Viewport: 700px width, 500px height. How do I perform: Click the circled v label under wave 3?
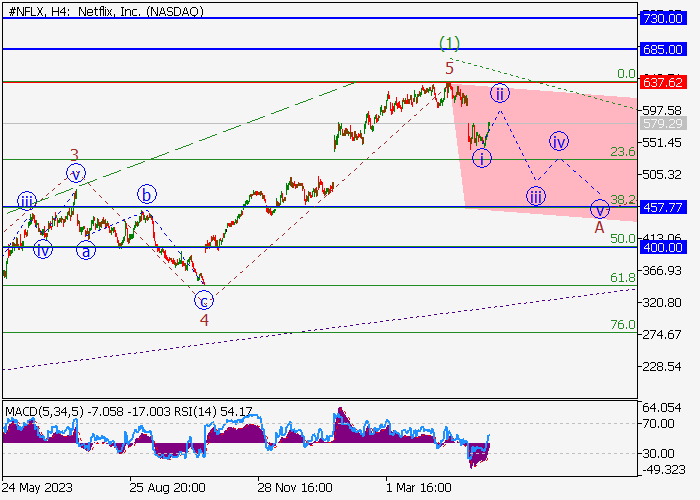tap(76, 174)
